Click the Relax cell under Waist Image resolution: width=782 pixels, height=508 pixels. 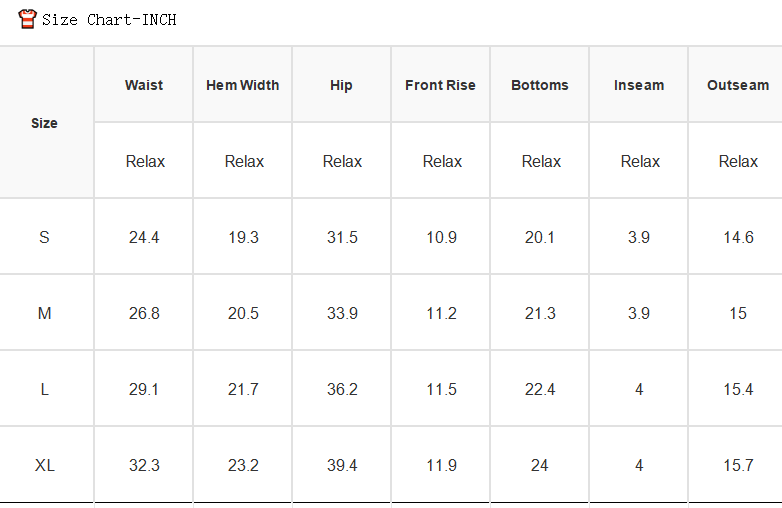[x=145, y=162]
